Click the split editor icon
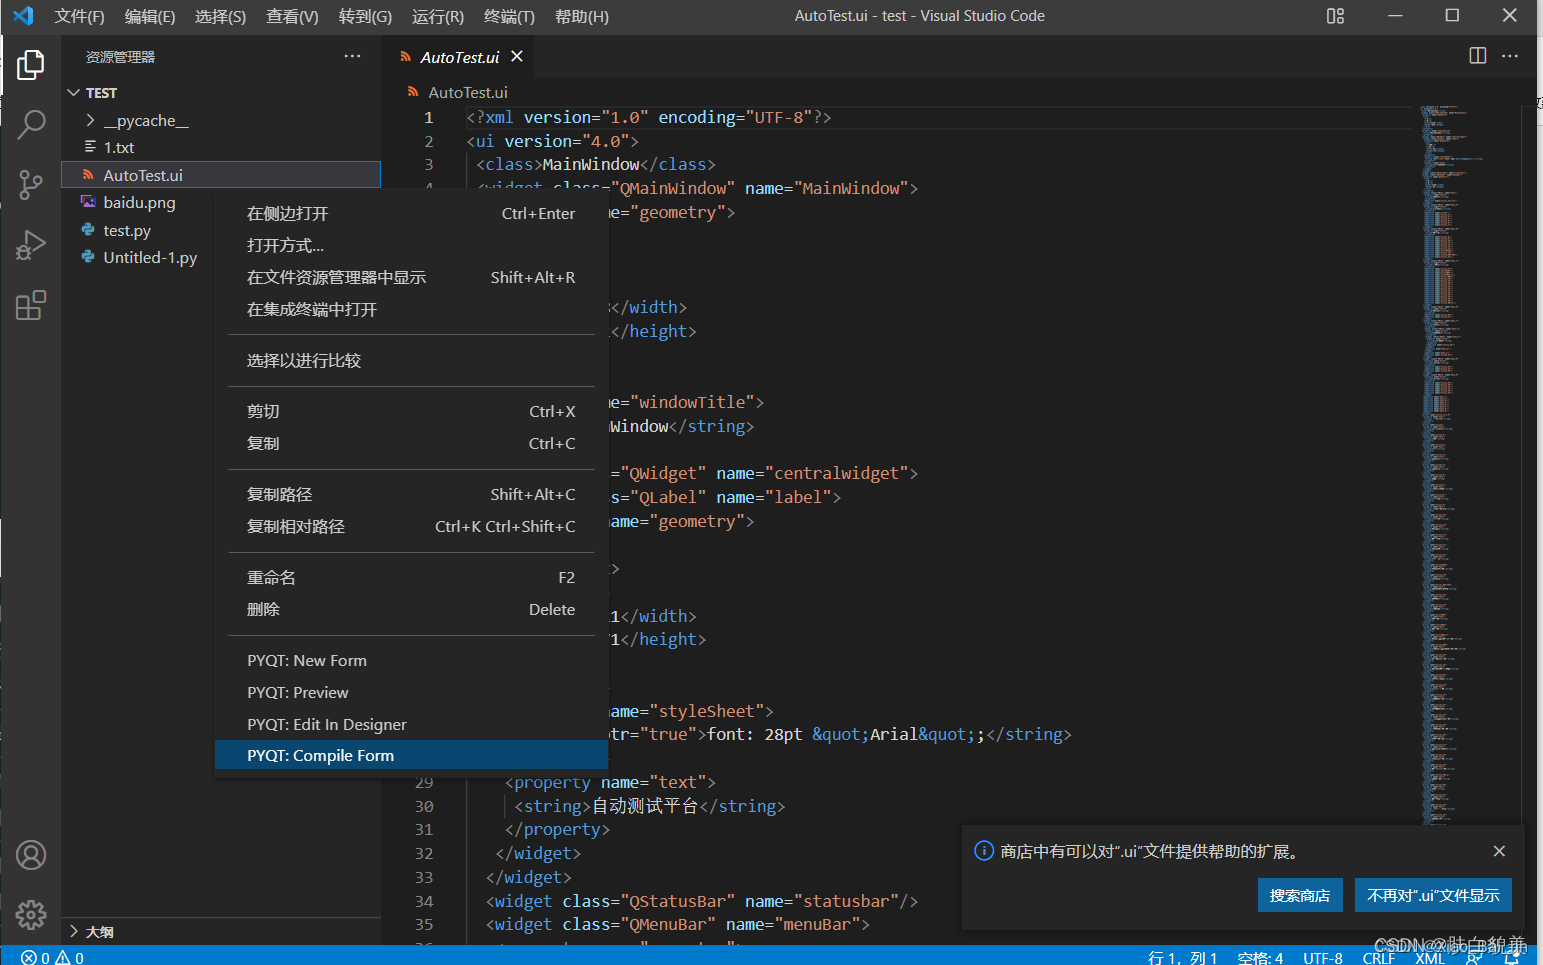Viewport: 1543px width, 965px height. click(1478, 56)
